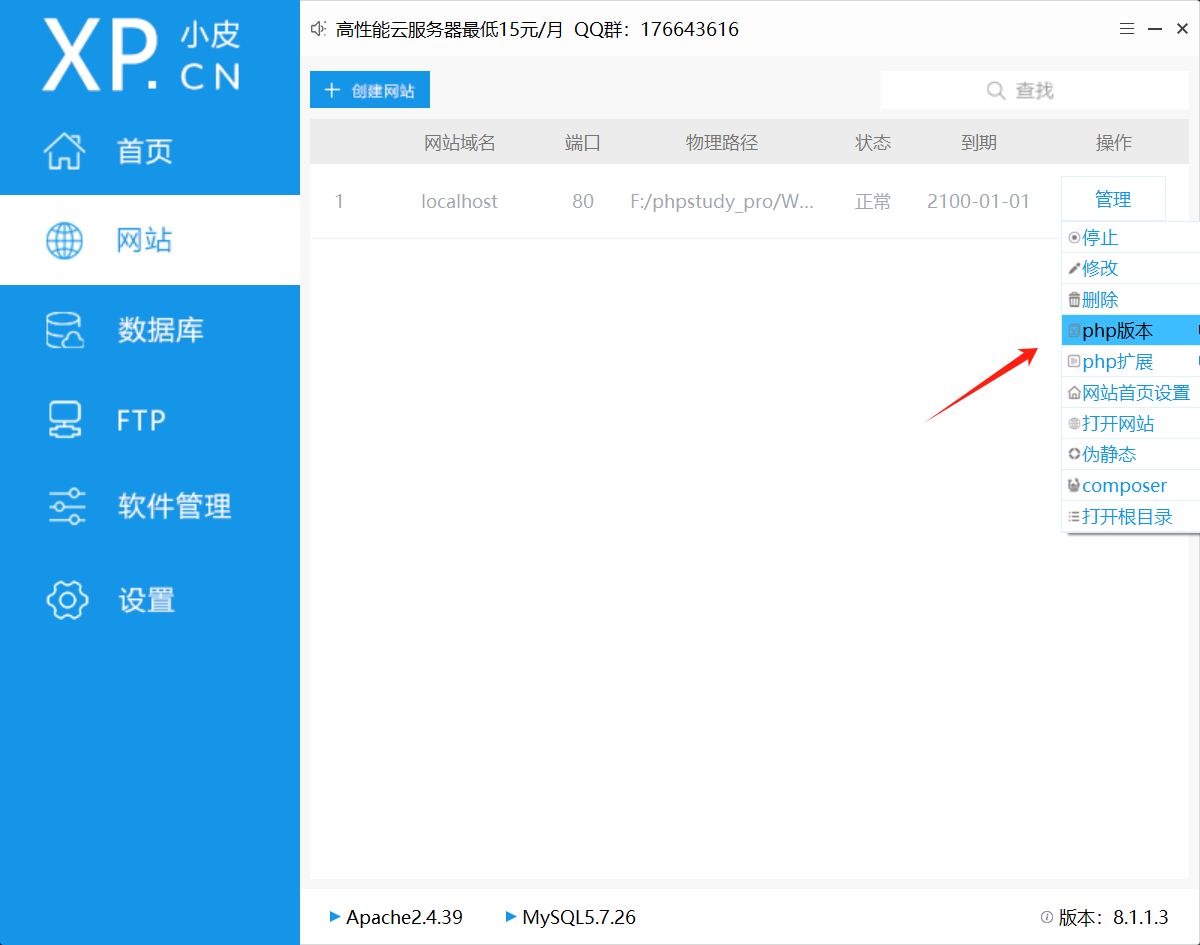Select the localhost domain cell

(x=459, y=201)
